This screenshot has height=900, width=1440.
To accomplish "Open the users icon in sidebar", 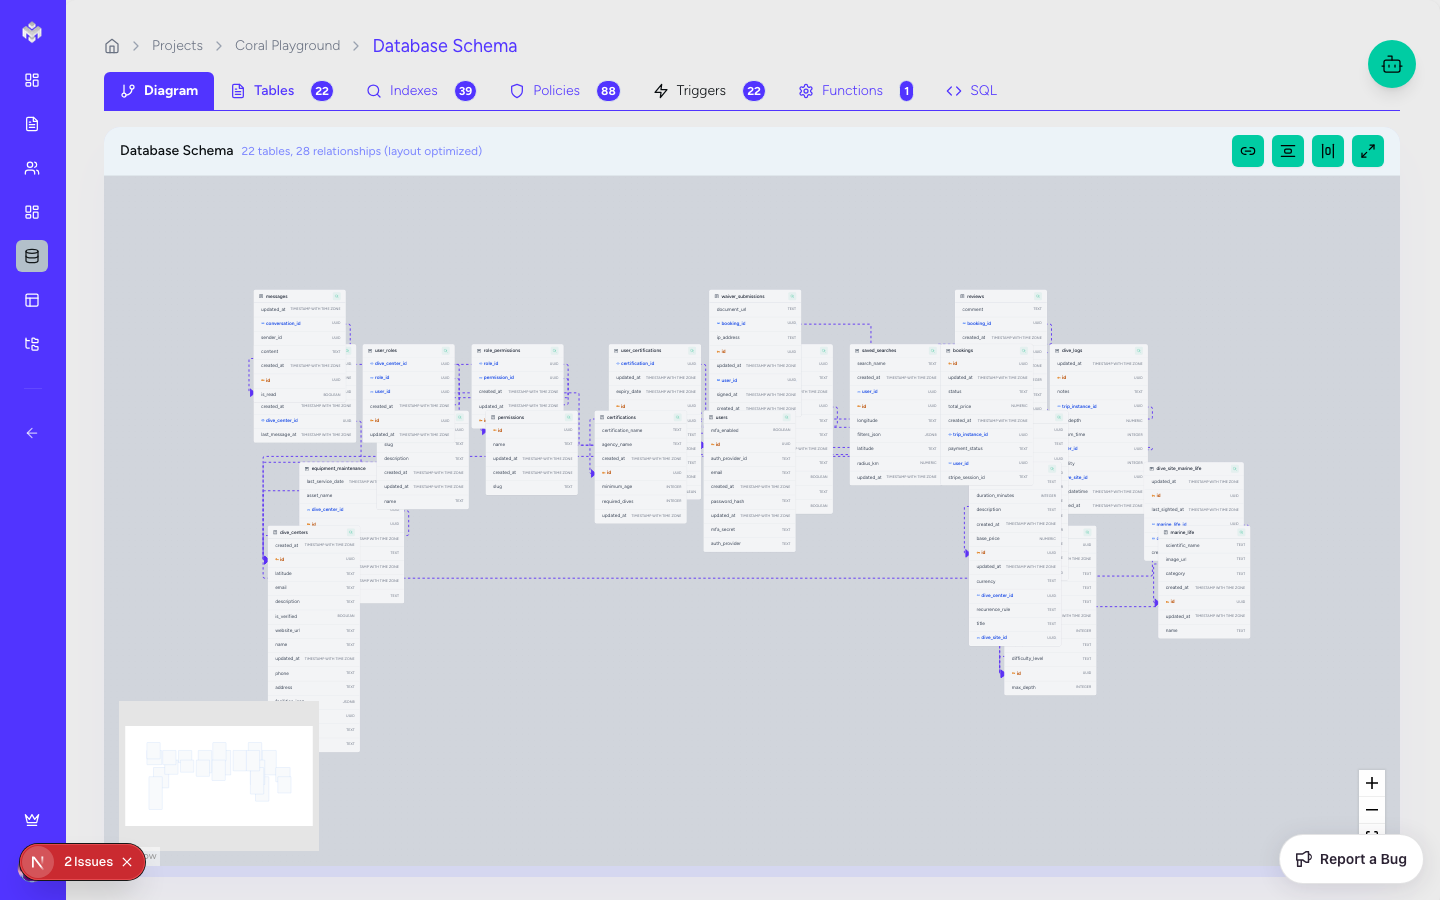I will pos(32,168).
